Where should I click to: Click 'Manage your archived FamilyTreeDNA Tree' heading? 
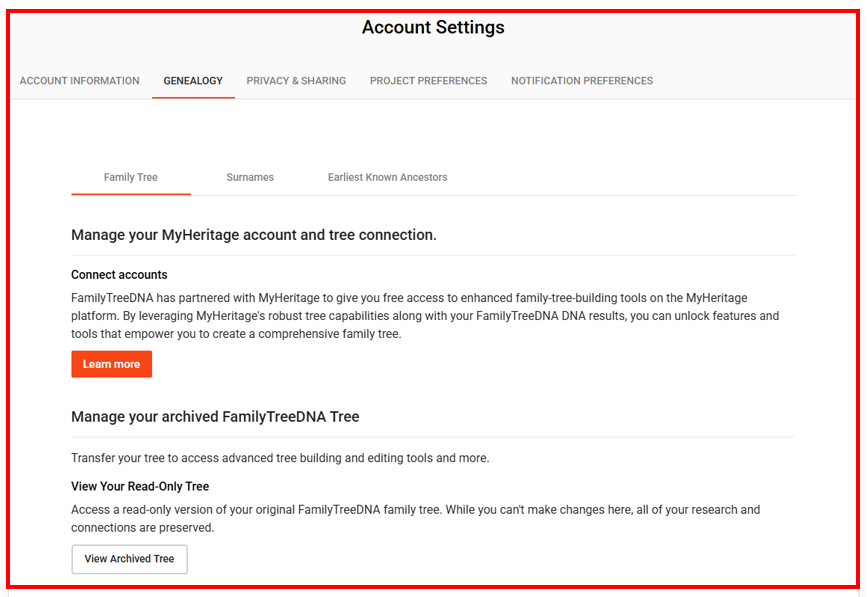[x=215, y=417]
